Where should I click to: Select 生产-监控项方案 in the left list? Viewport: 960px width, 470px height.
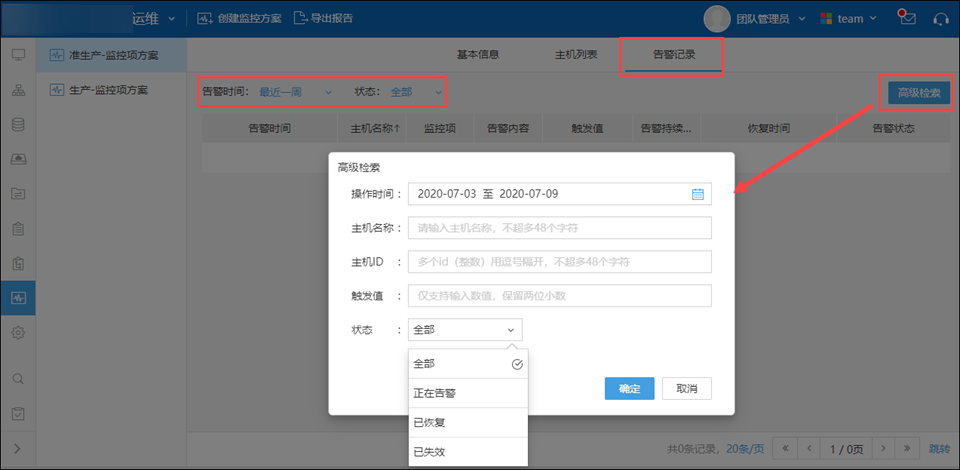coord(111,90)
